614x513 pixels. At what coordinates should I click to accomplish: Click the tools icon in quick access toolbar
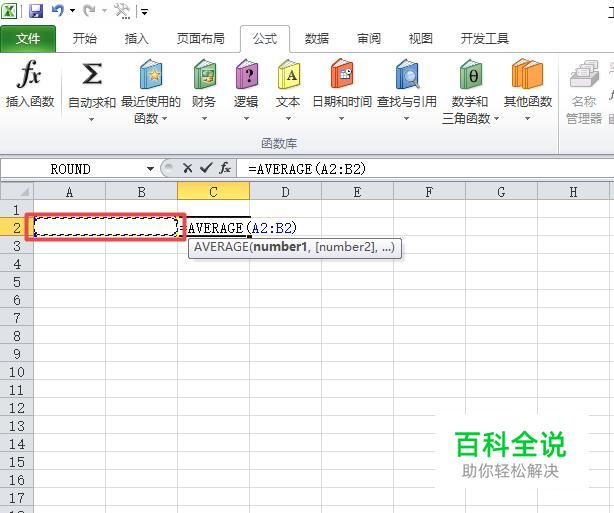pyautogui.click(x=122, y=11)
